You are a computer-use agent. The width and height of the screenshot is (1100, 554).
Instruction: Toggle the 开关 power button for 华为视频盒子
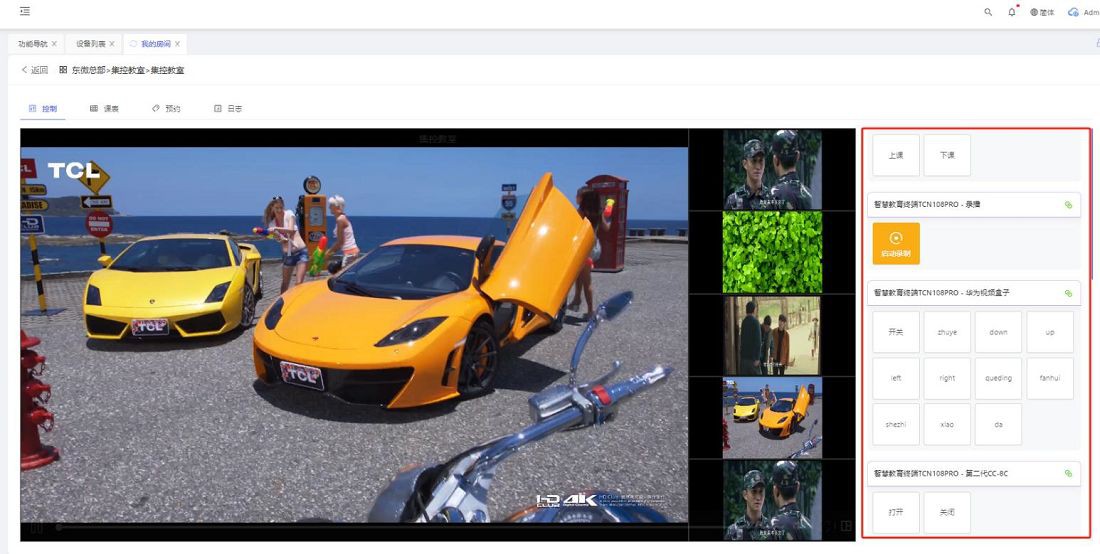coord(896,332)
